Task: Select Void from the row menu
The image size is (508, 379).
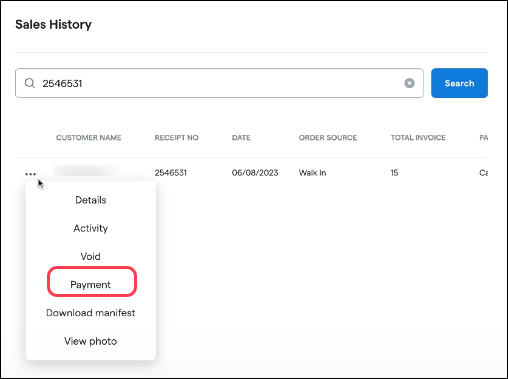Action: click(90, 256)
